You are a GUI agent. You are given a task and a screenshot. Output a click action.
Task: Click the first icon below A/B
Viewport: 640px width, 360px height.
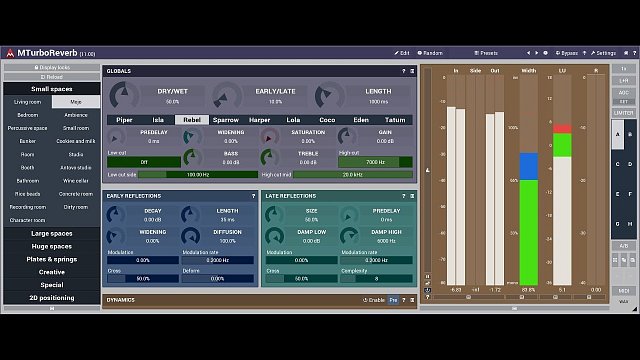[615, 260]
